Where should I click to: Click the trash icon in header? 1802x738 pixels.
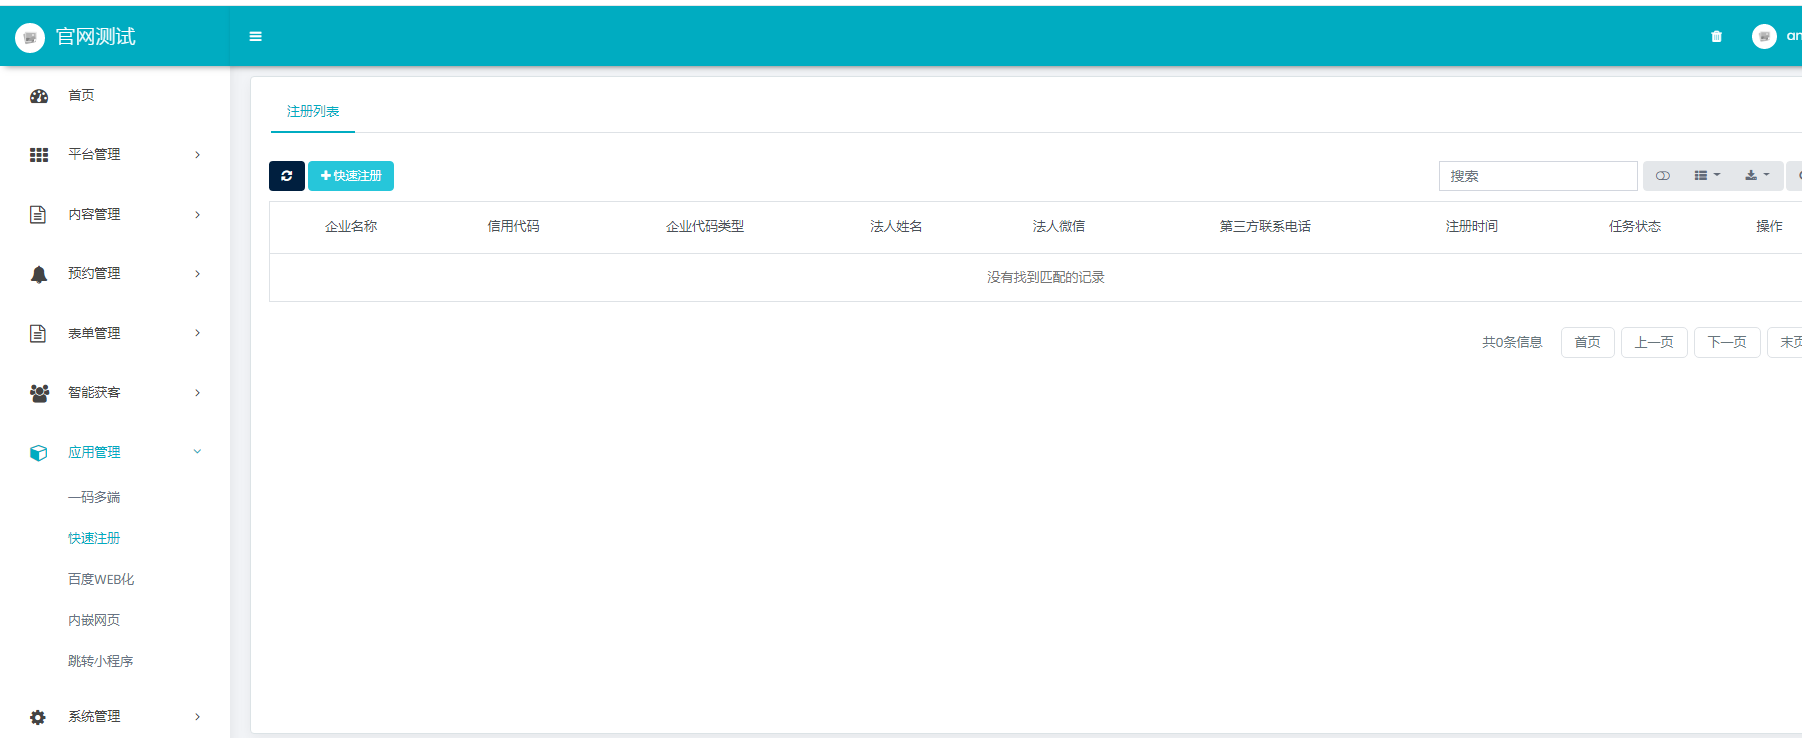[1716, 36]
